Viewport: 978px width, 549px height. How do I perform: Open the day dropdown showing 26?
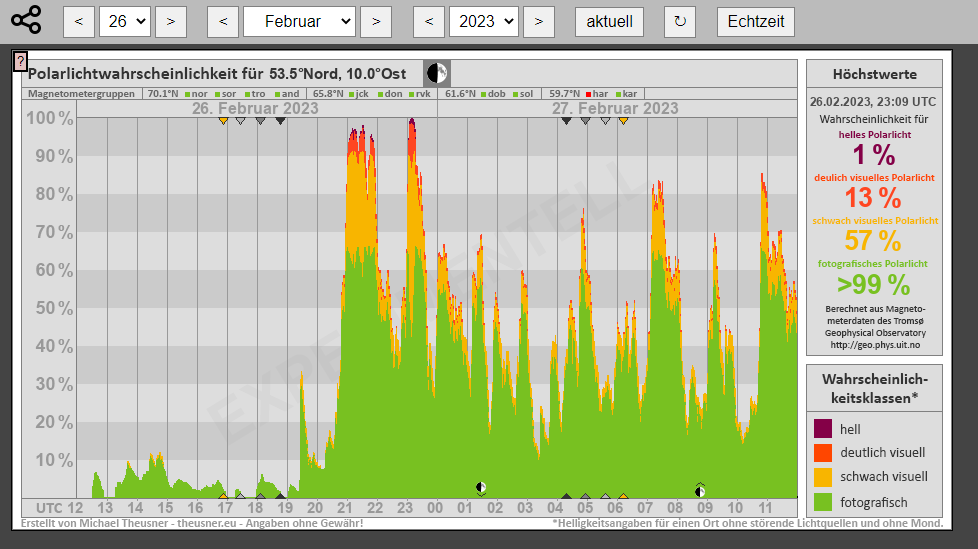pos(125,22)
